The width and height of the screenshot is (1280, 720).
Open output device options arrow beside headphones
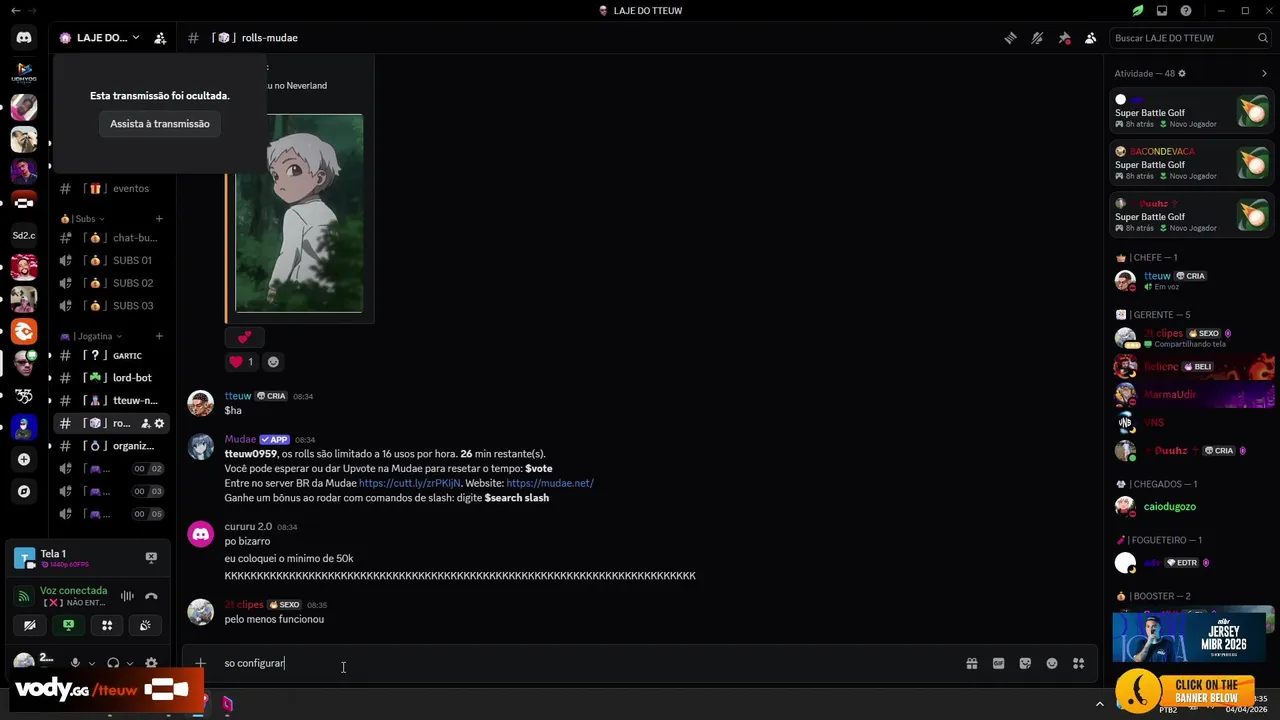pyautogui.click(x=130, y=663)
